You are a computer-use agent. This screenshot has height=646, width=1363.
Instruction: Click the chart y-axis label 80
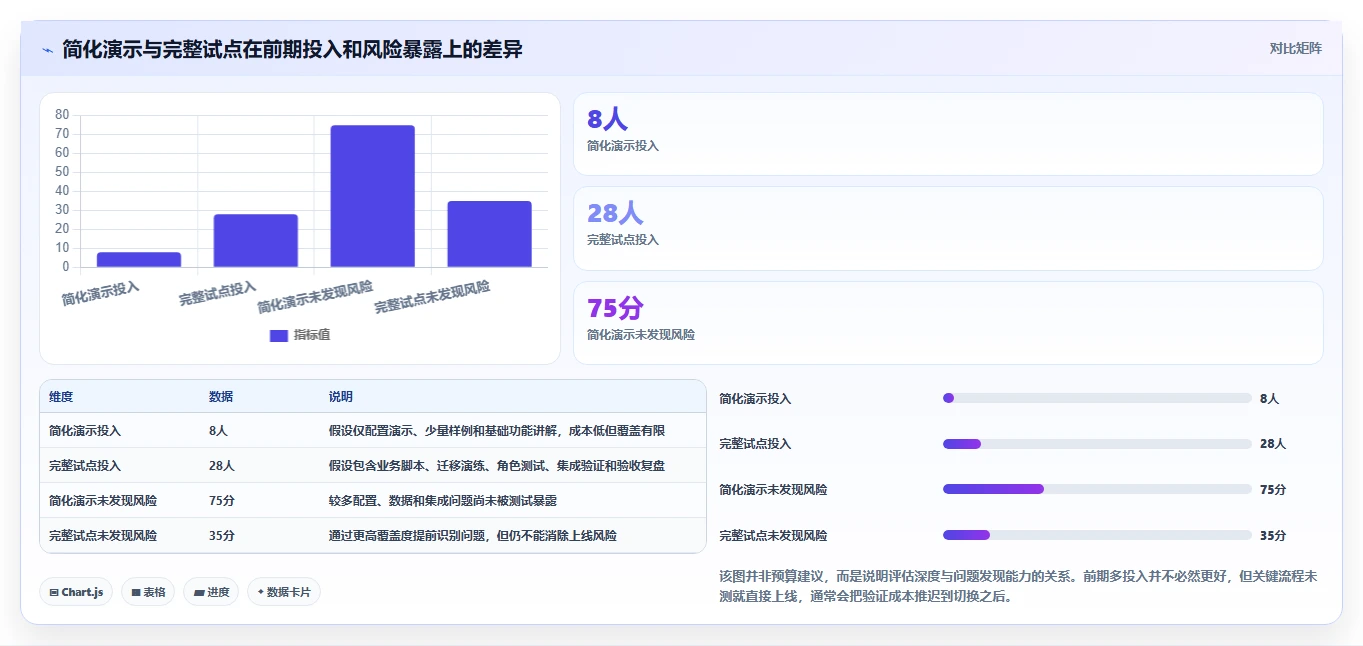click(x=62, y=115)
